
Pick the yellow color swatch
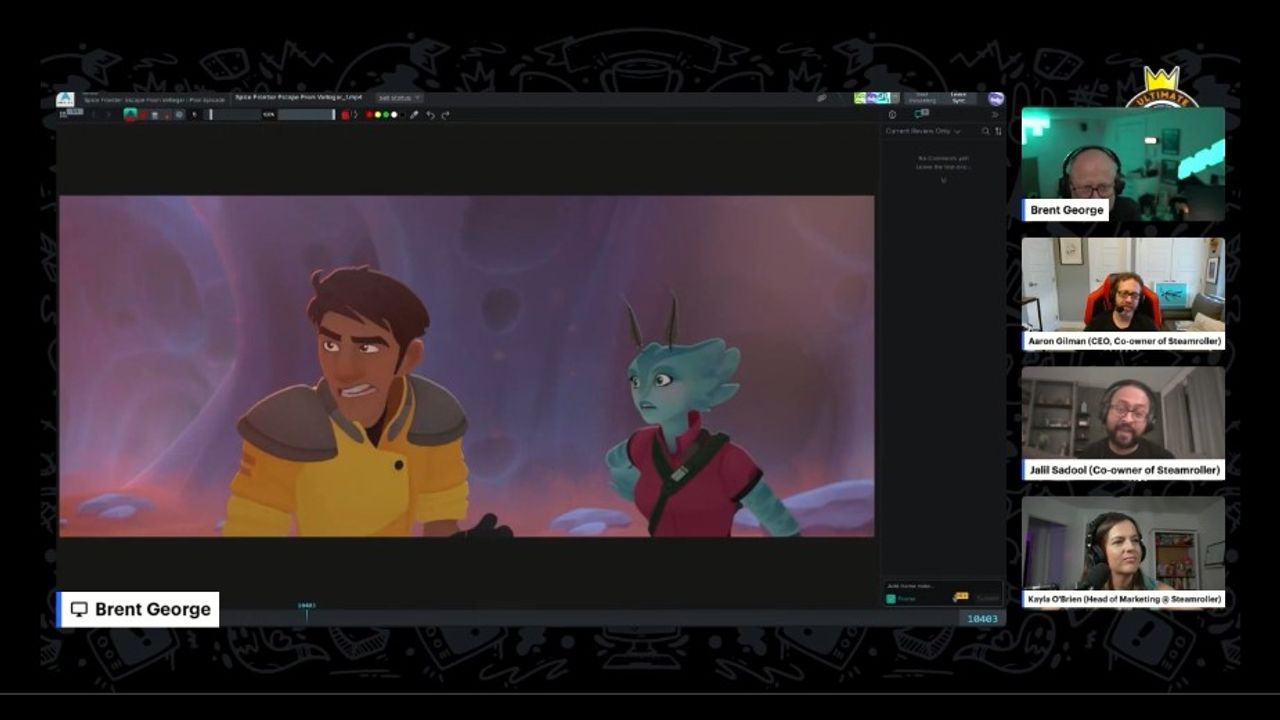pos(377,115)
